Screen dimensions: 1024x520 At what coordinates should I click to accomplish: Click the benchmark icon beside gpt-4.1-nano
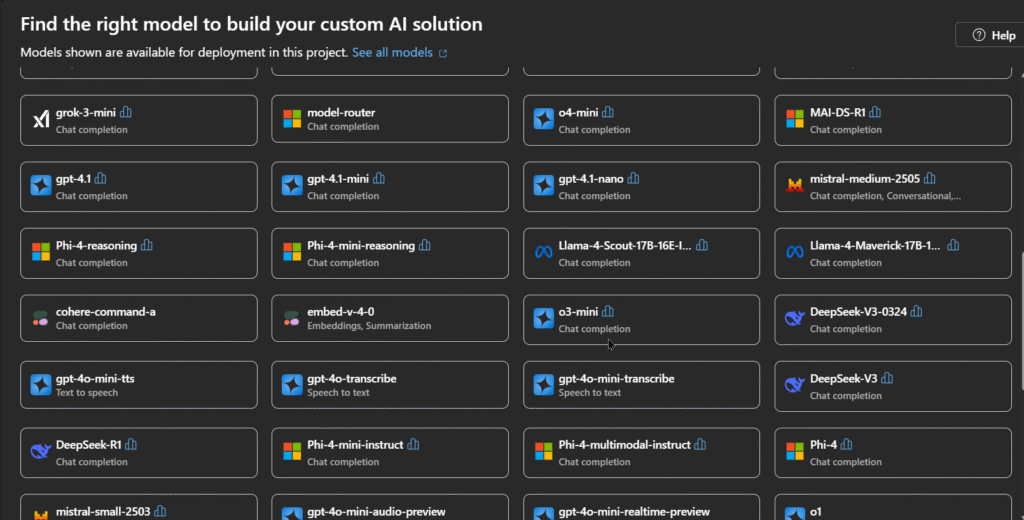(x=633, y=178)
